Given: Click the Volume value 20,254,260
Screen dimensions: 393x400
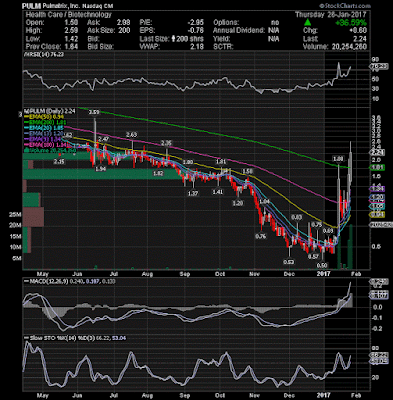Looking at the screenshot, I should 349,47.
